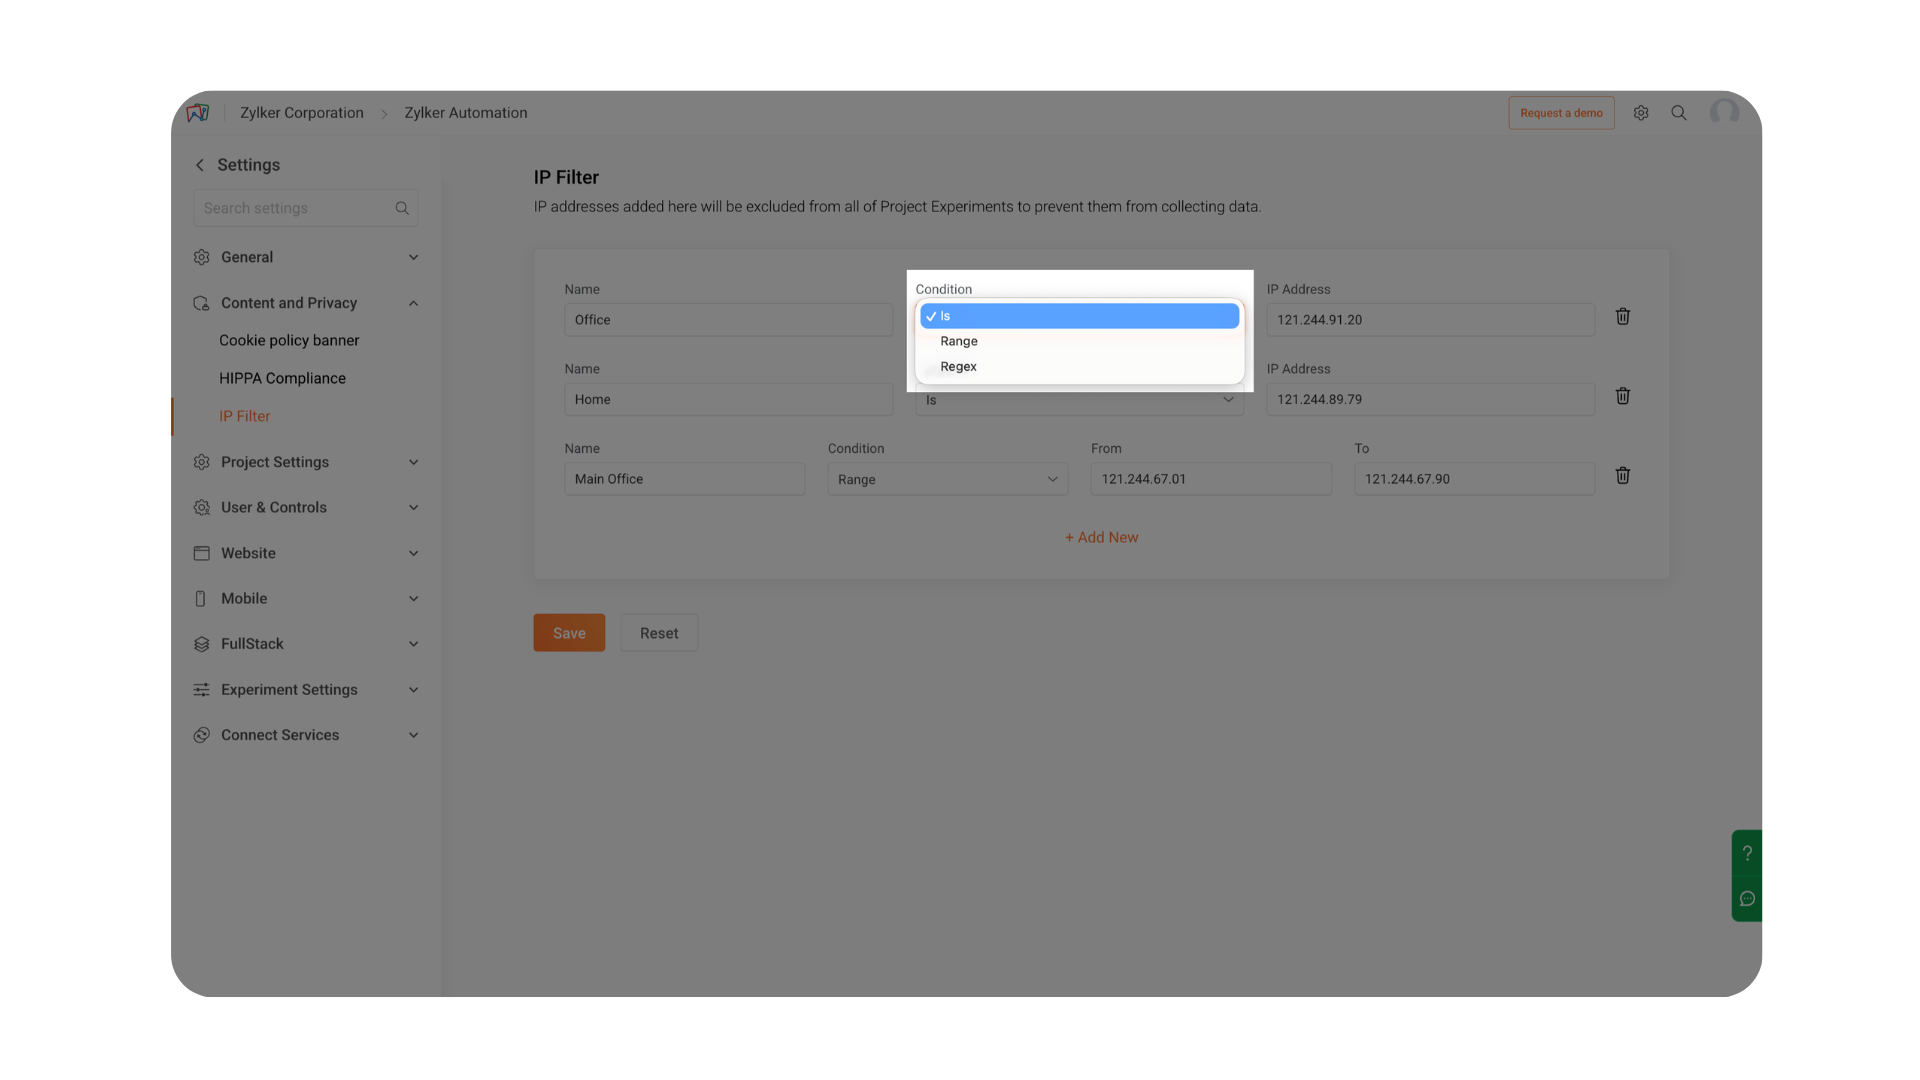
Task: Select Range in Condition dropdown list
Action: pyautogui.click(x=959, y=341)
